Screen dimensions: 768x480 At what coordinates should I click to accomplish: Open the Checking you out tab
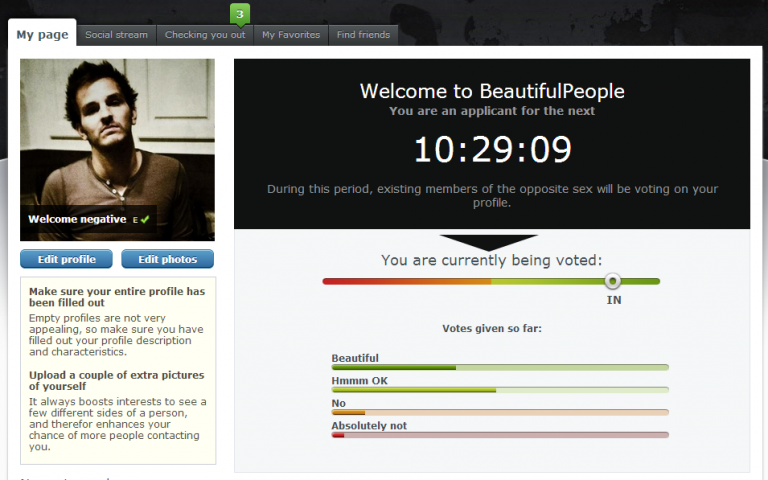click(x=204, y=35)
